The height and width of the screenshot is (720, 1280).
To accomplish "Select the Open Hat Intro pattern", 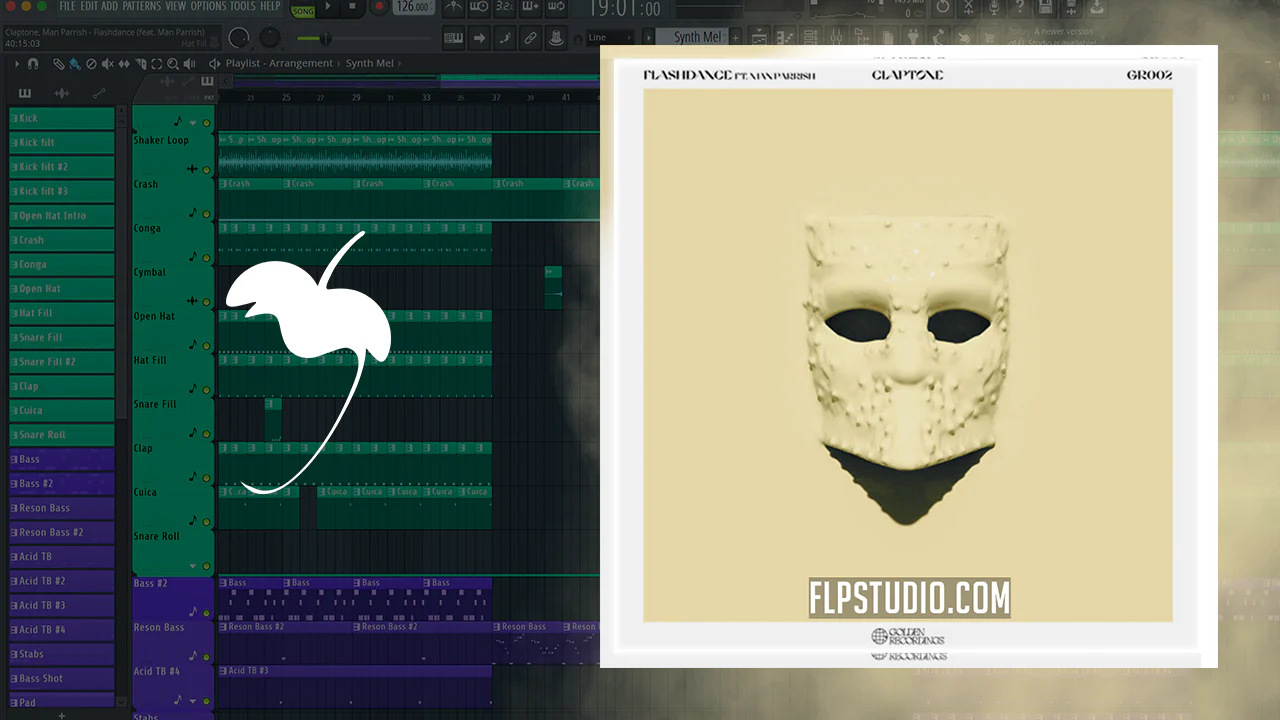I will [61, 216].
